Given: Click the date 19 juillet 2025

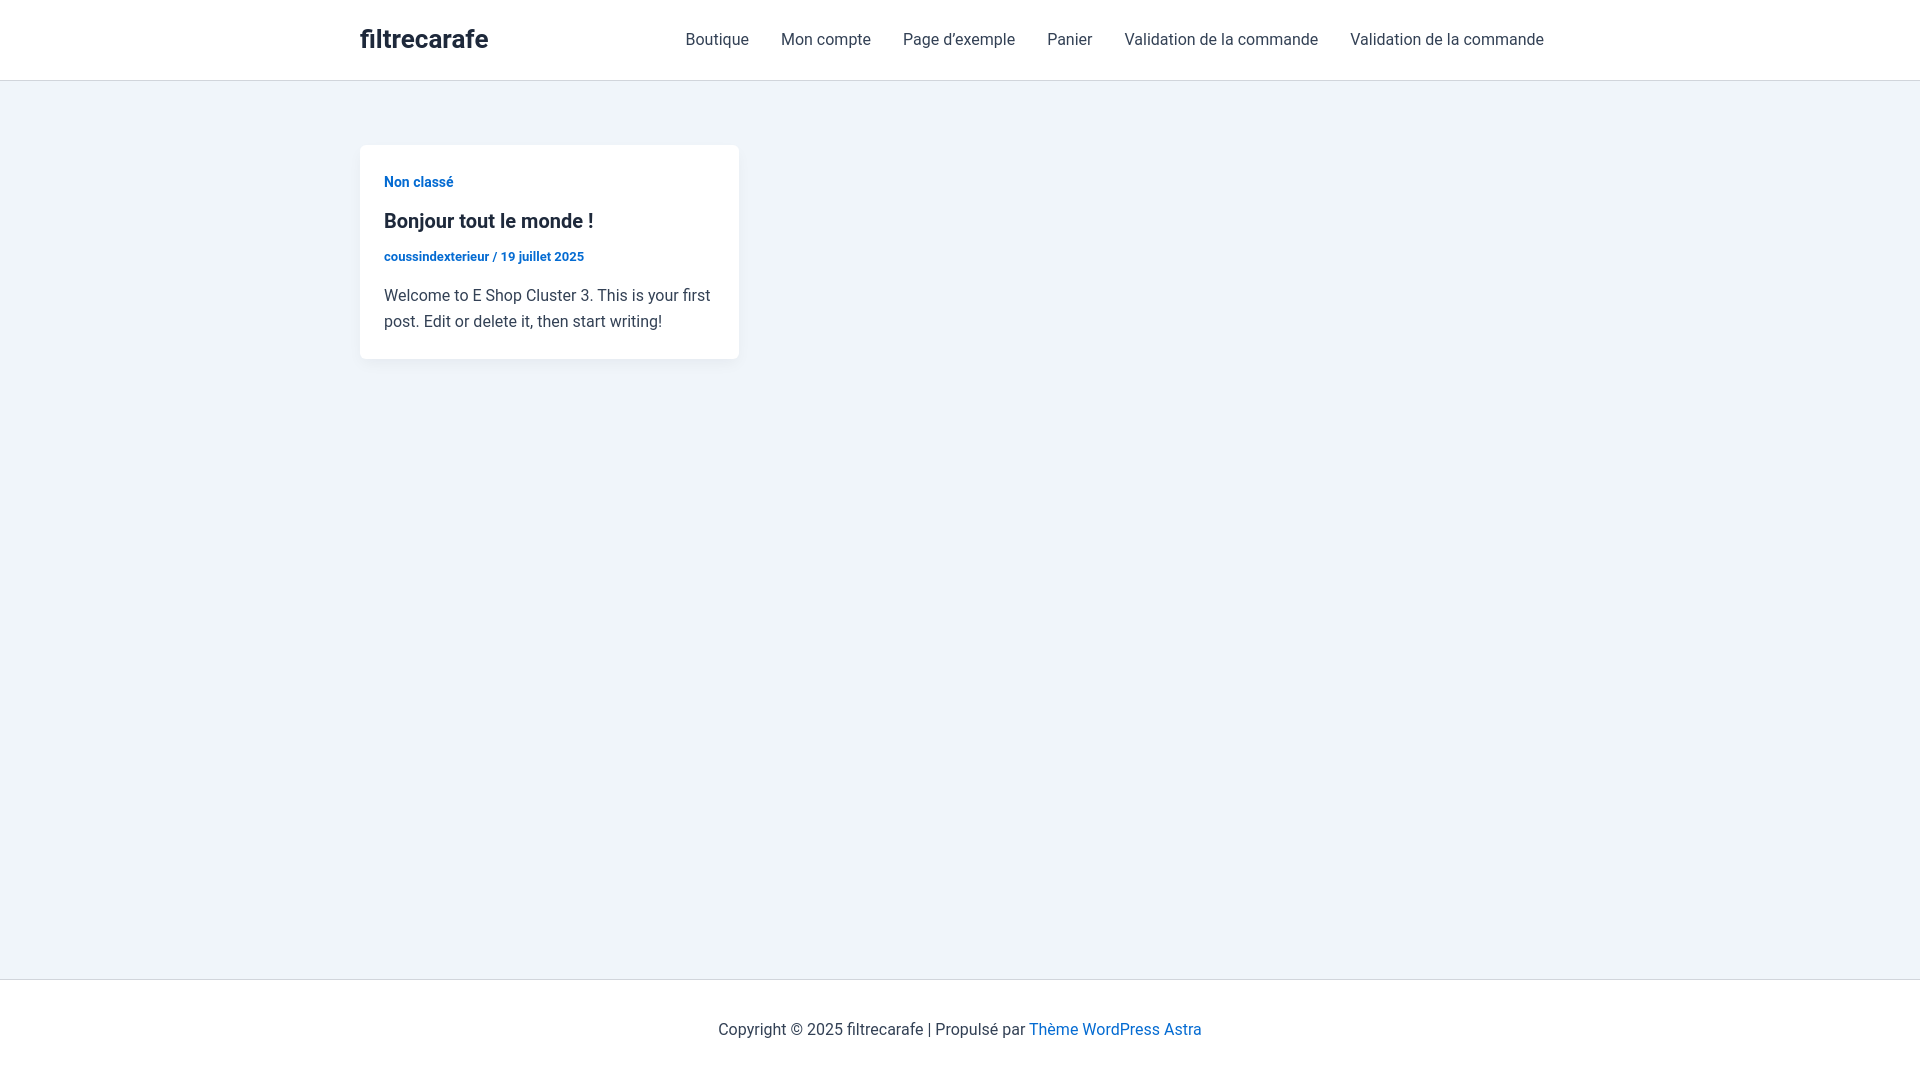Looking at the screenshot, I should 542,257.
